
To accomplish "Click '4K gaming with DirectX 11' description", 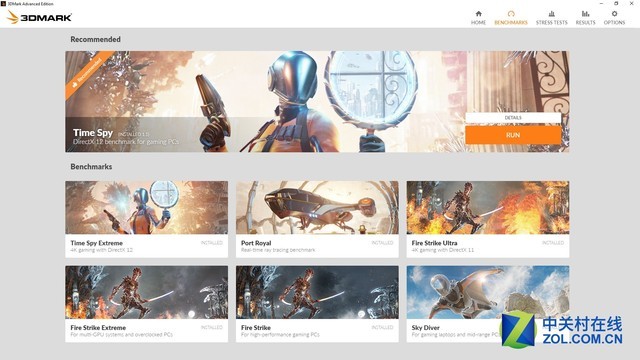I will [x=443, y=250].
